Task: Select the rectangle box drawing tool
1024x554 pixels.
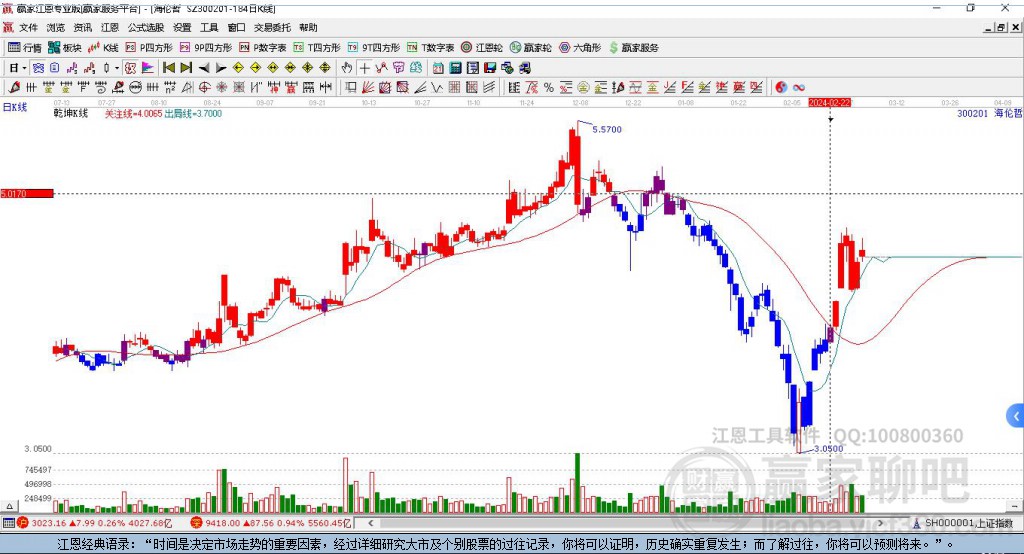Action: [351, 88]
